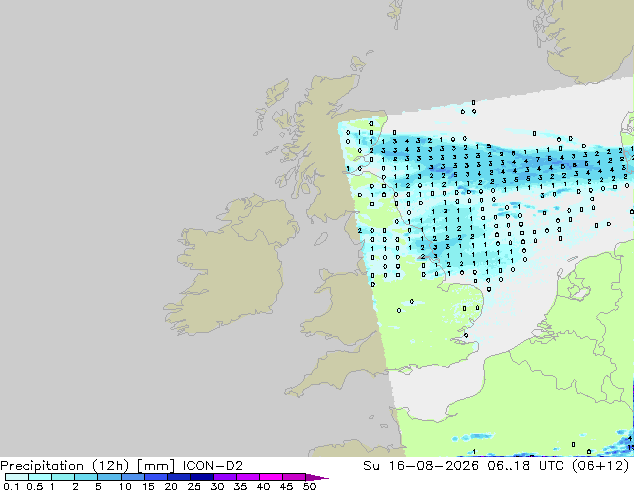The height and width of the screenshot is (490, 634).
Task: Click the '(06+12)' forecast offset text
Action: tap(600, 466)
